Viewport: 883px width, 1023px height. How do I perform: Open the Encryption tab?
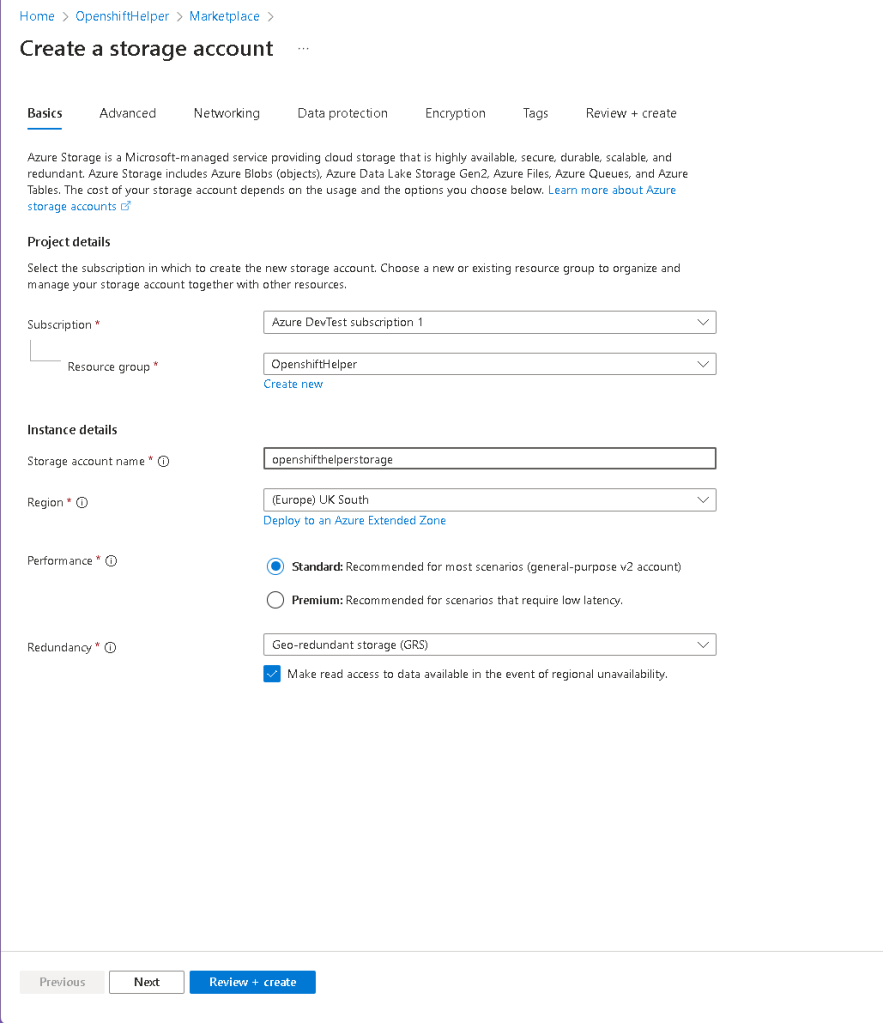pyautogui.click(x=456, y=114)
